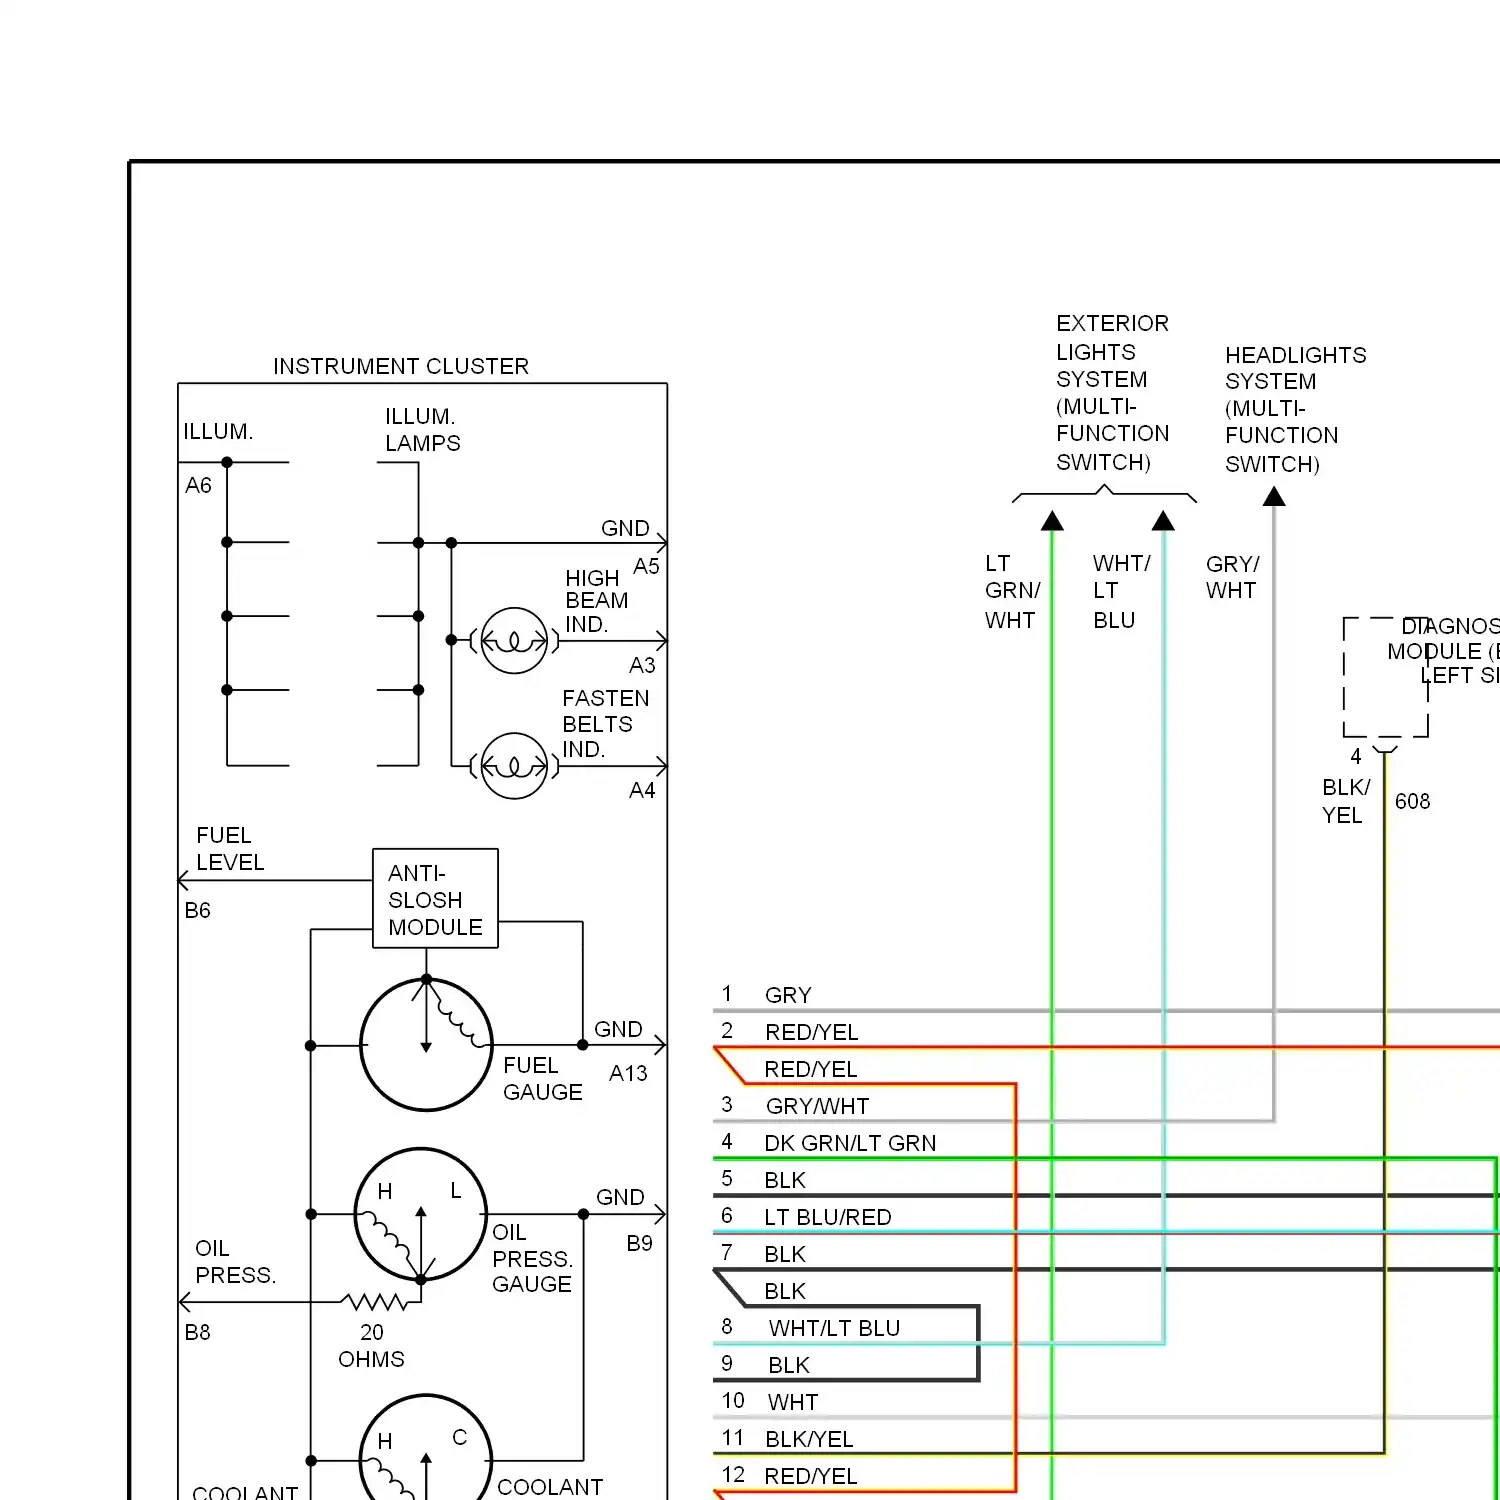Click wire label 7 BLK
This screenshot has height=1500, width=1500.
763,1254
